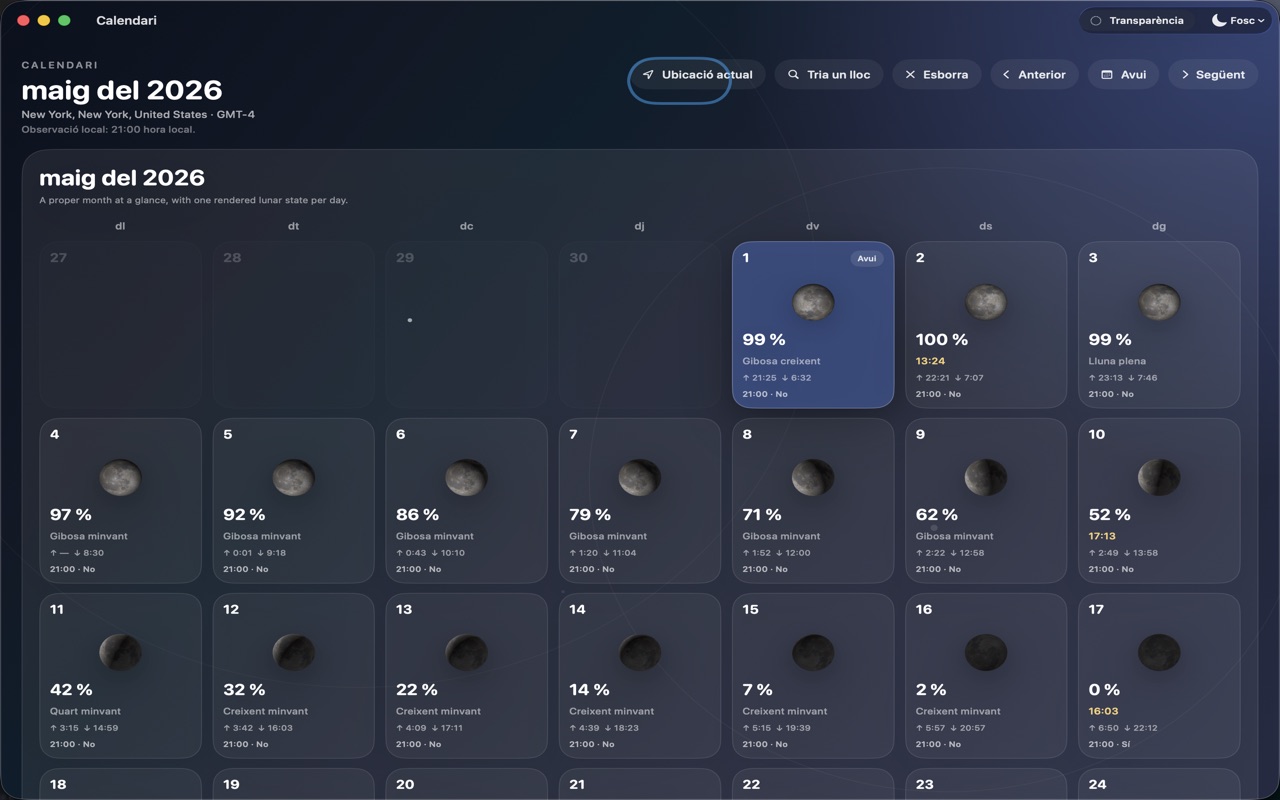Toggle the Transparència option
Viewport: 1280px width, 800px height.
pos(1137,20)
